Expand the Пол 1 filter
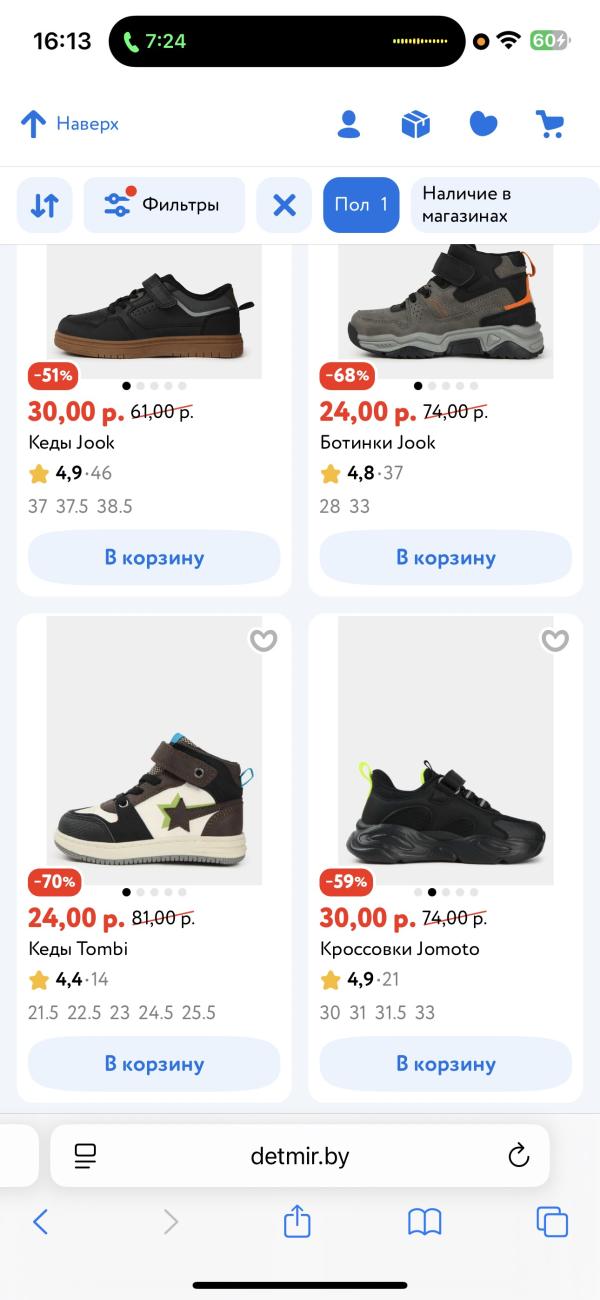This screenshot has height=1300, width=600. pyautogui.click(x=361, y=205)
